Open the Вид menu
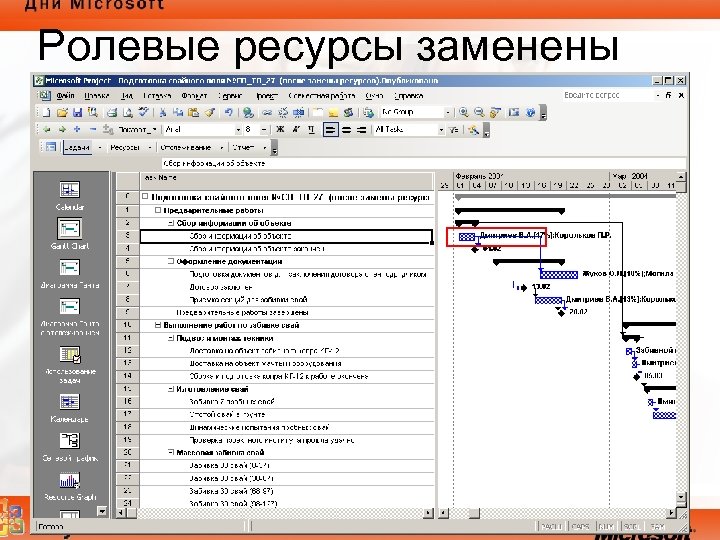 [x=127, y=96]
